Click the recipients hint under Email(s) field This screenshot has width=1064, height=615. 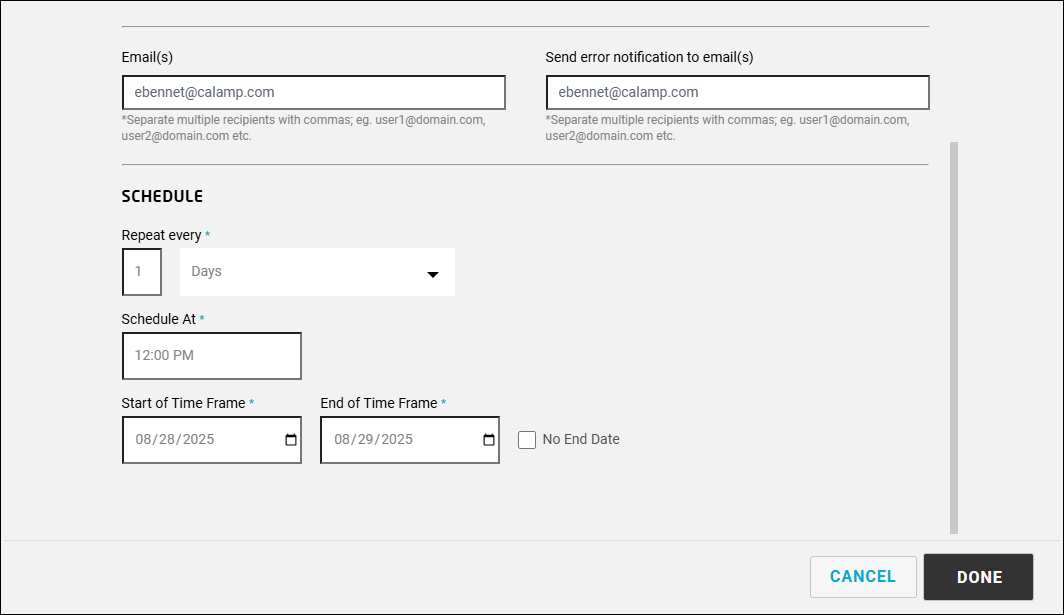(303, 128)
